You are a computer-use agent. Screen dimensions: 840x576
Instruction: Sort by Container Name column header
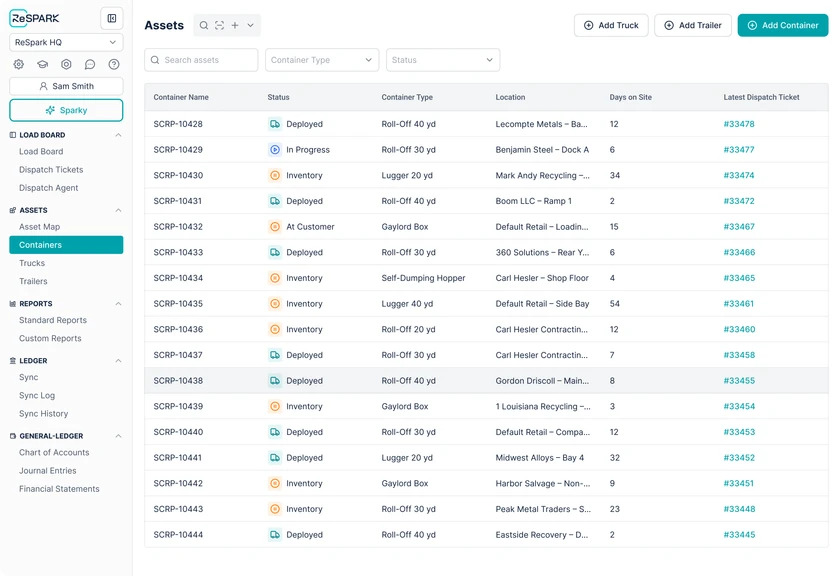181,97
